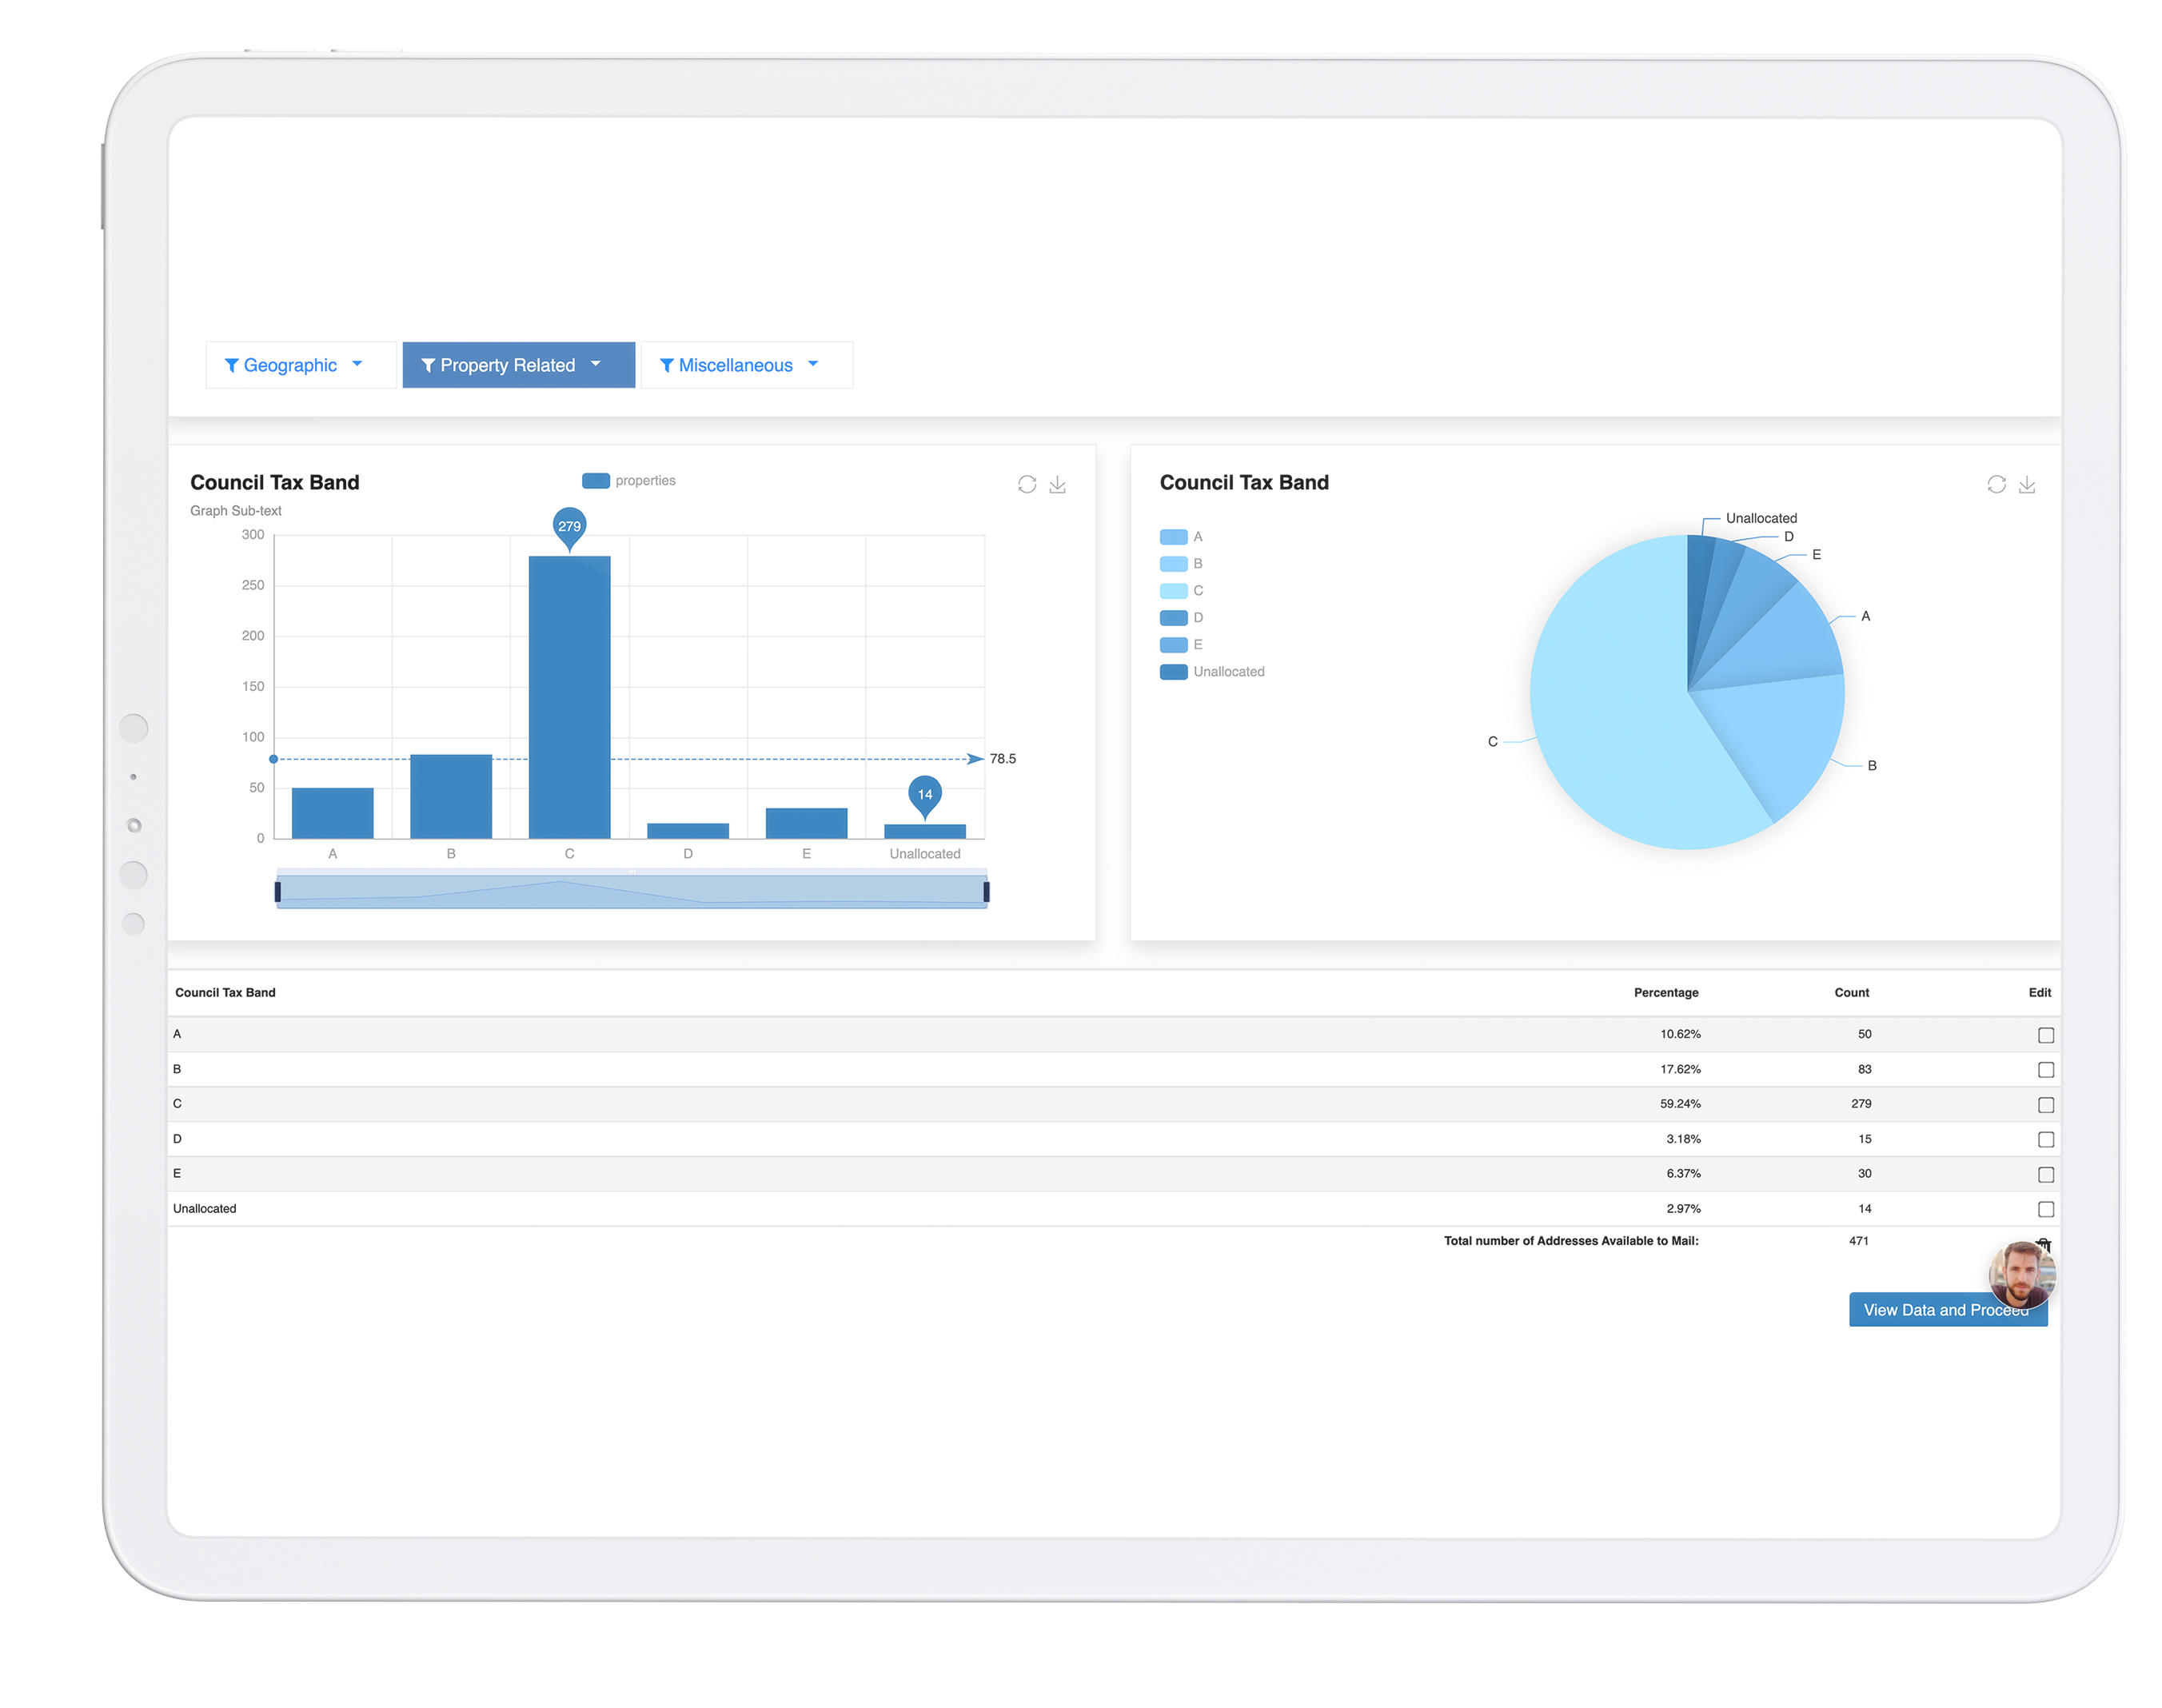Image resolution: width=2162 pixels, height=1708 pixels.
Task: Click the Percentage column header
Action: click(x=1665, y=992)
